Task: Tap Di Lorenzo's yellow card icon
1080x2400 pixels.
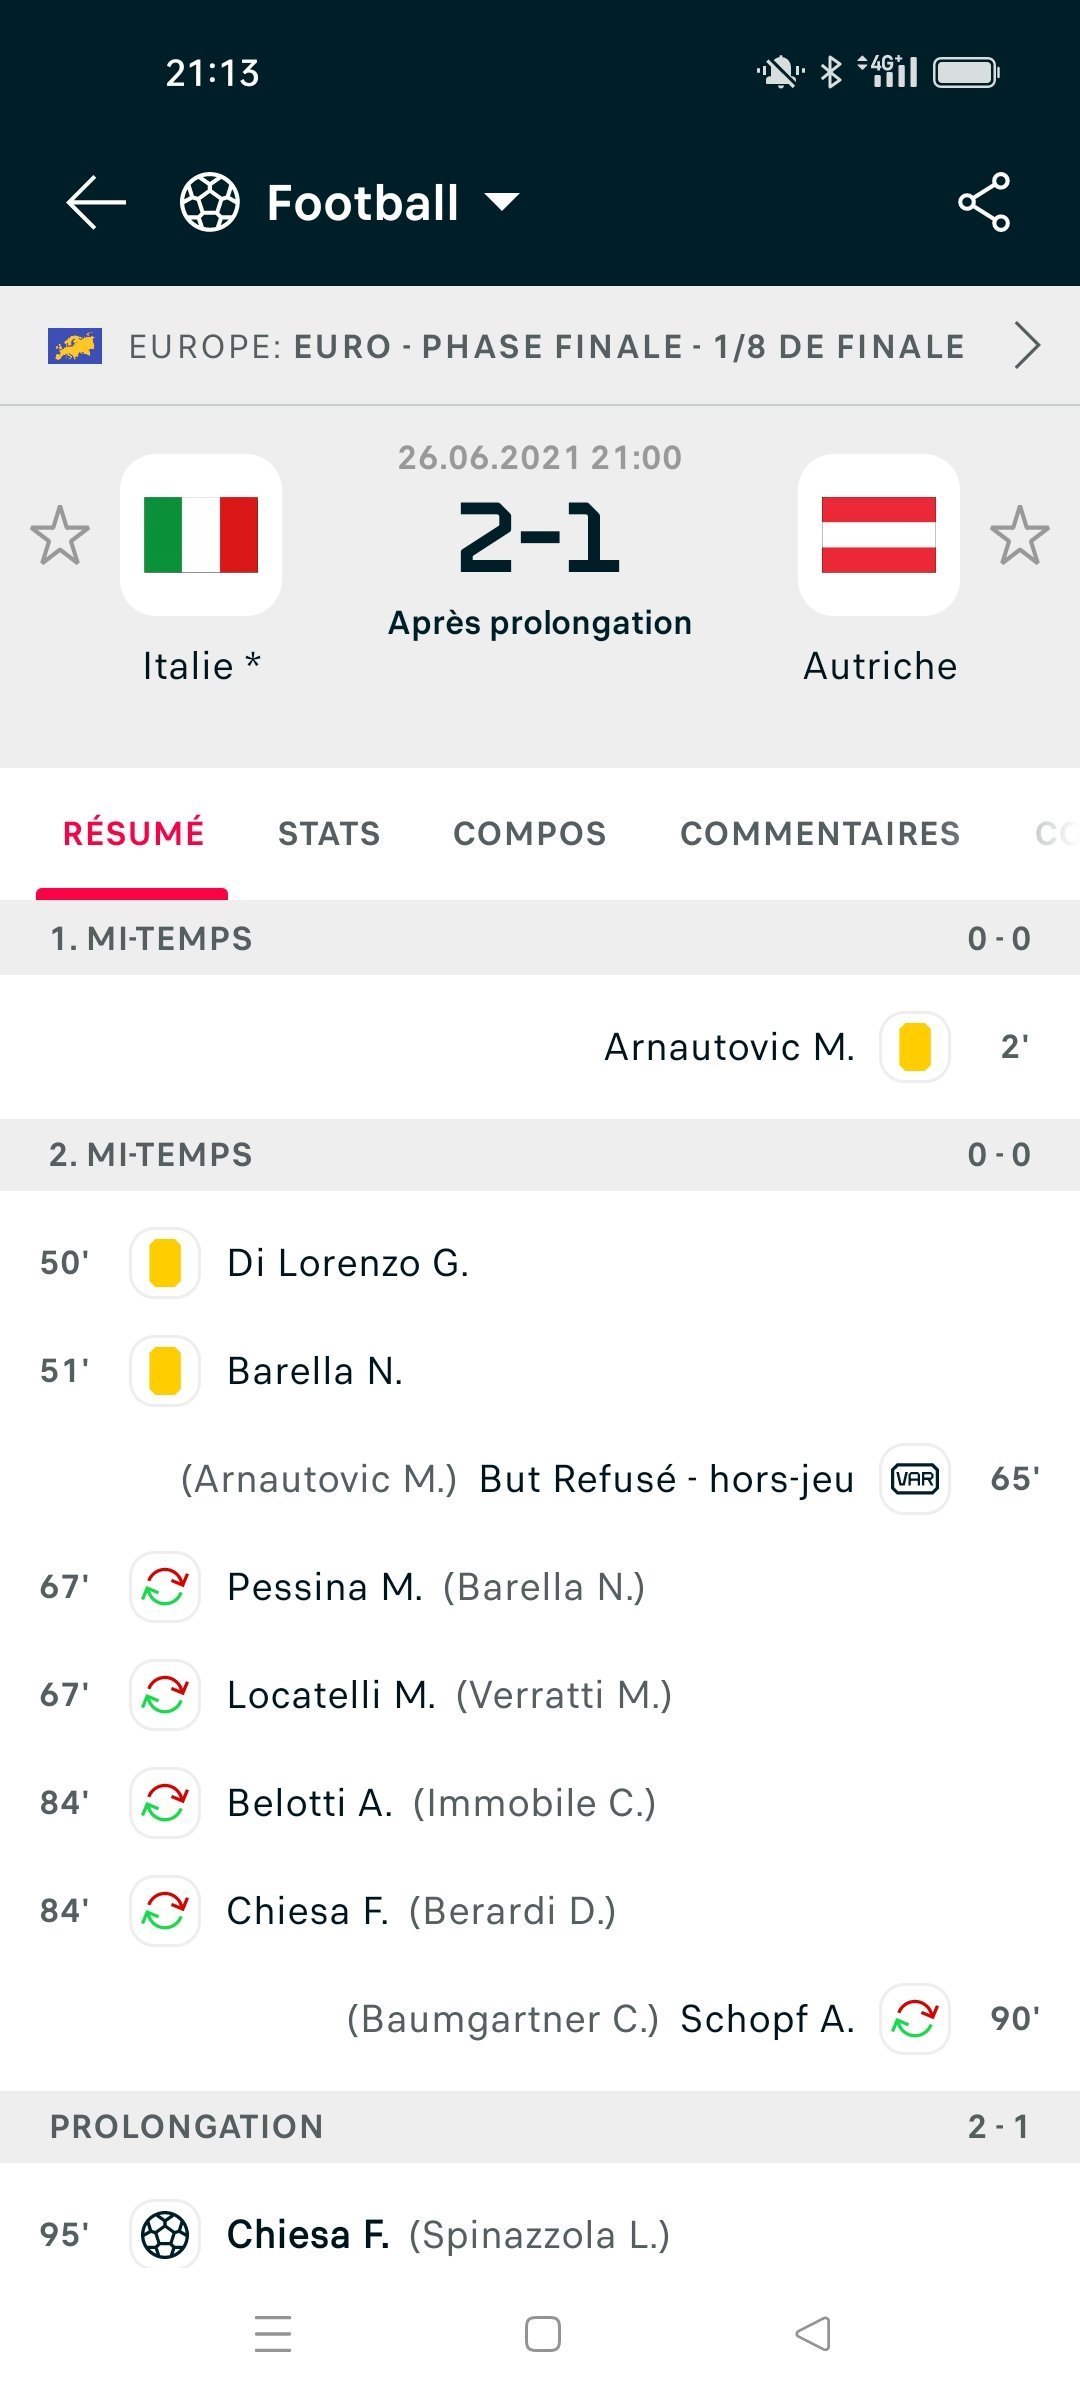Action: coord(165,1263)
